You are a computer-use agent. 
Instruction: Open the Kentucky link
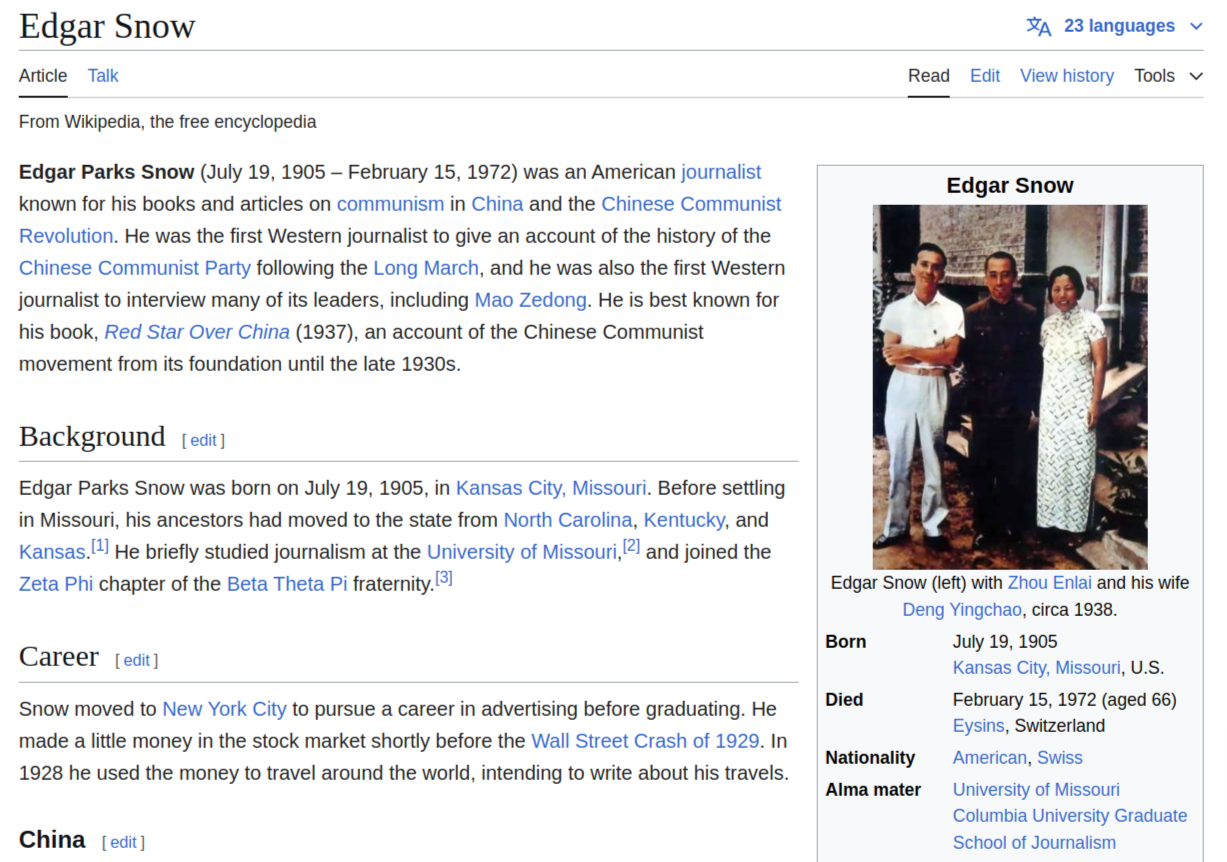pos(684,520)
